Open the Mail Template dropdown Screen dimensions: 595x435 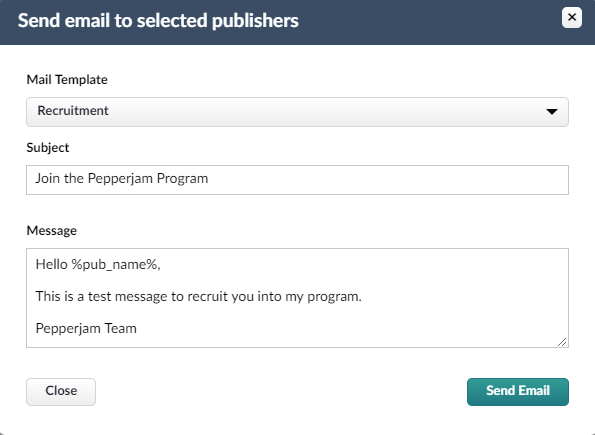[x=297, y=112]
